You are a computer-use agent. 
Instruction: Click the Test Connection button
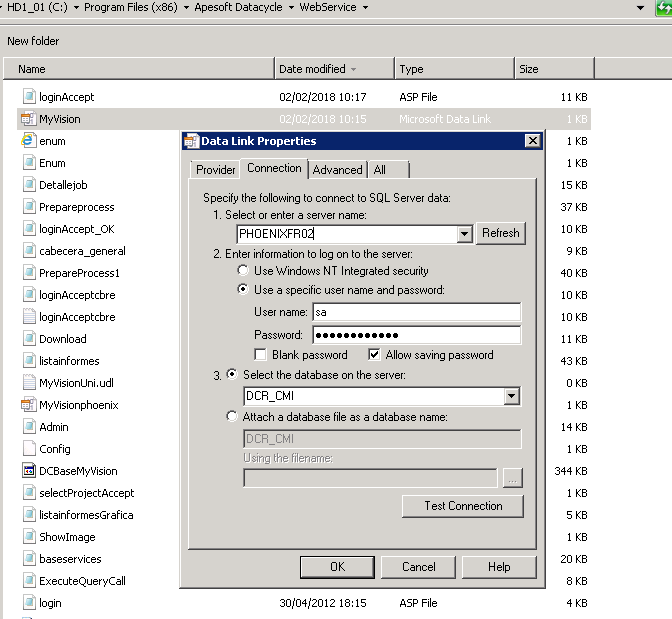click(463, 506)
